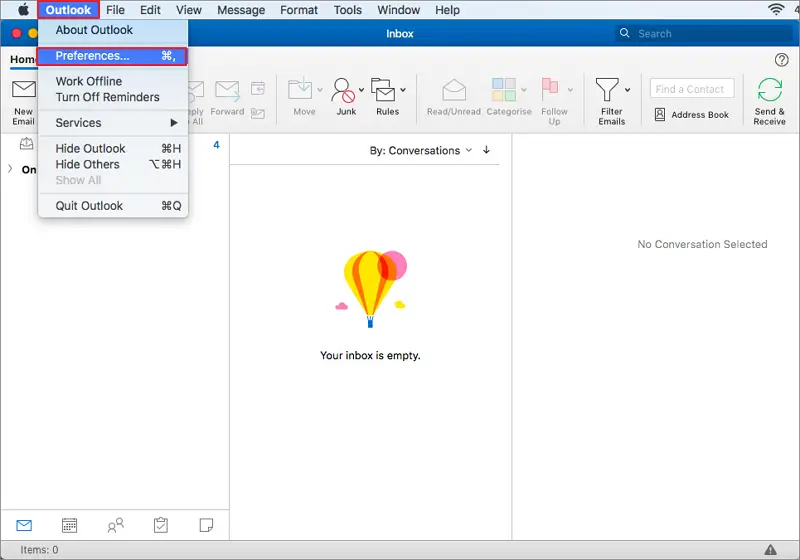Click the Forward email icon

point(227,90)
